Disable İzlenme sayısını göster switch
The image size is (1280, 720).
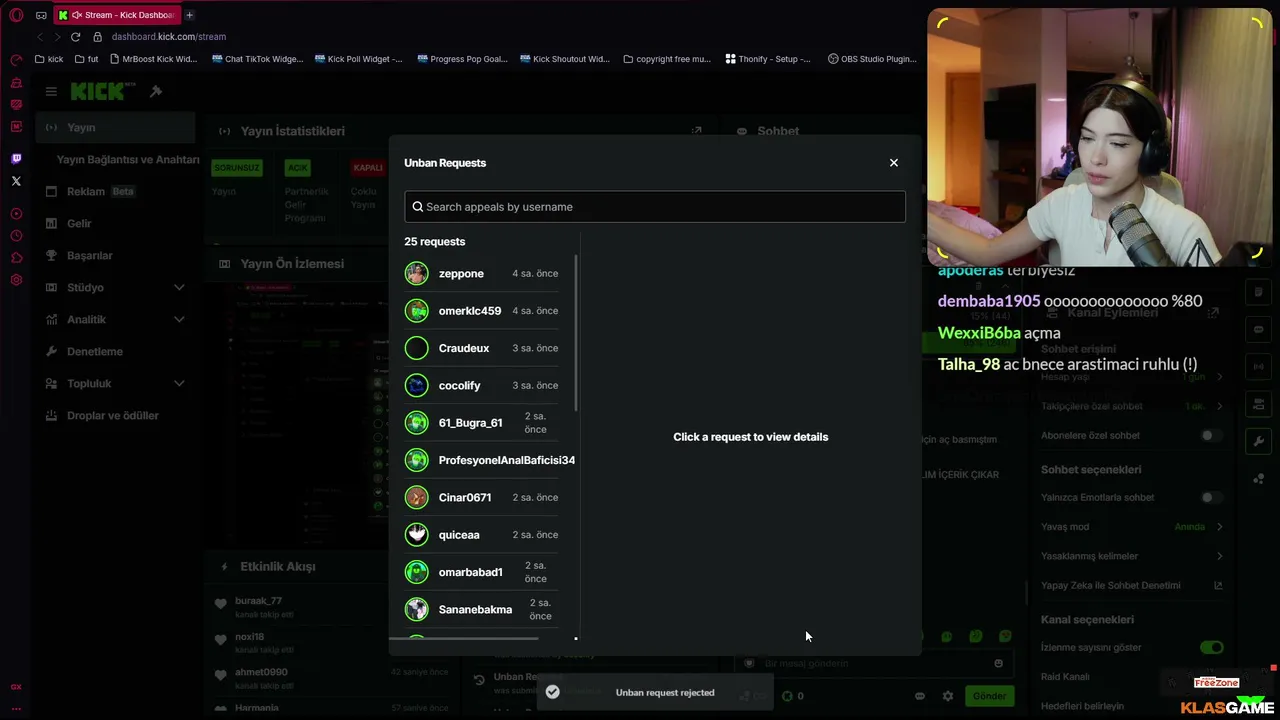coord(1211,648)
